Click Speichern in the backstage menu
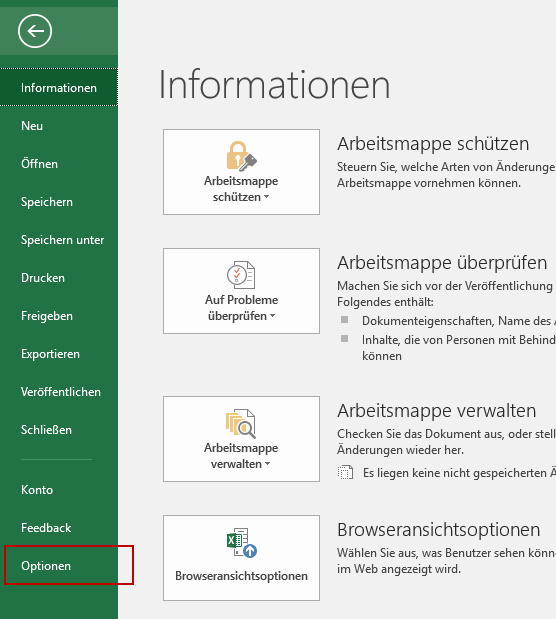 point(59,202)
